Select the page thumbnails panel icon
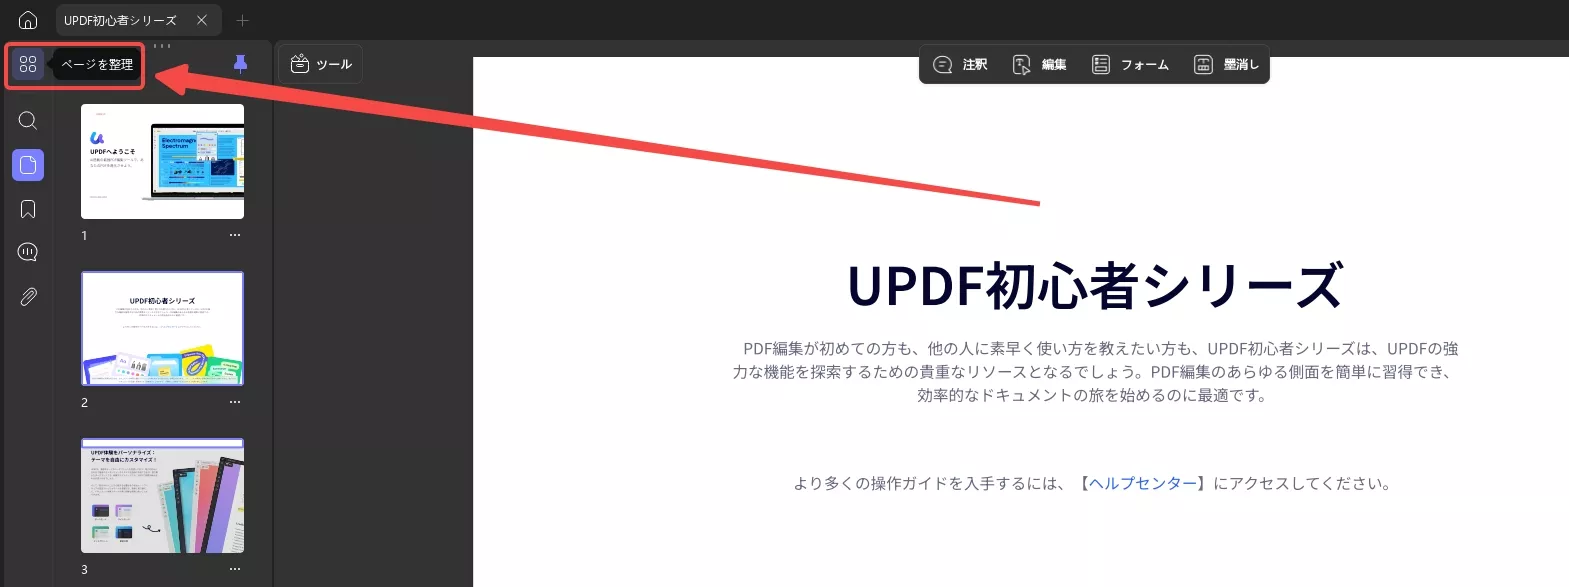This screenshot has width=1569, height=587. (28, 165)
